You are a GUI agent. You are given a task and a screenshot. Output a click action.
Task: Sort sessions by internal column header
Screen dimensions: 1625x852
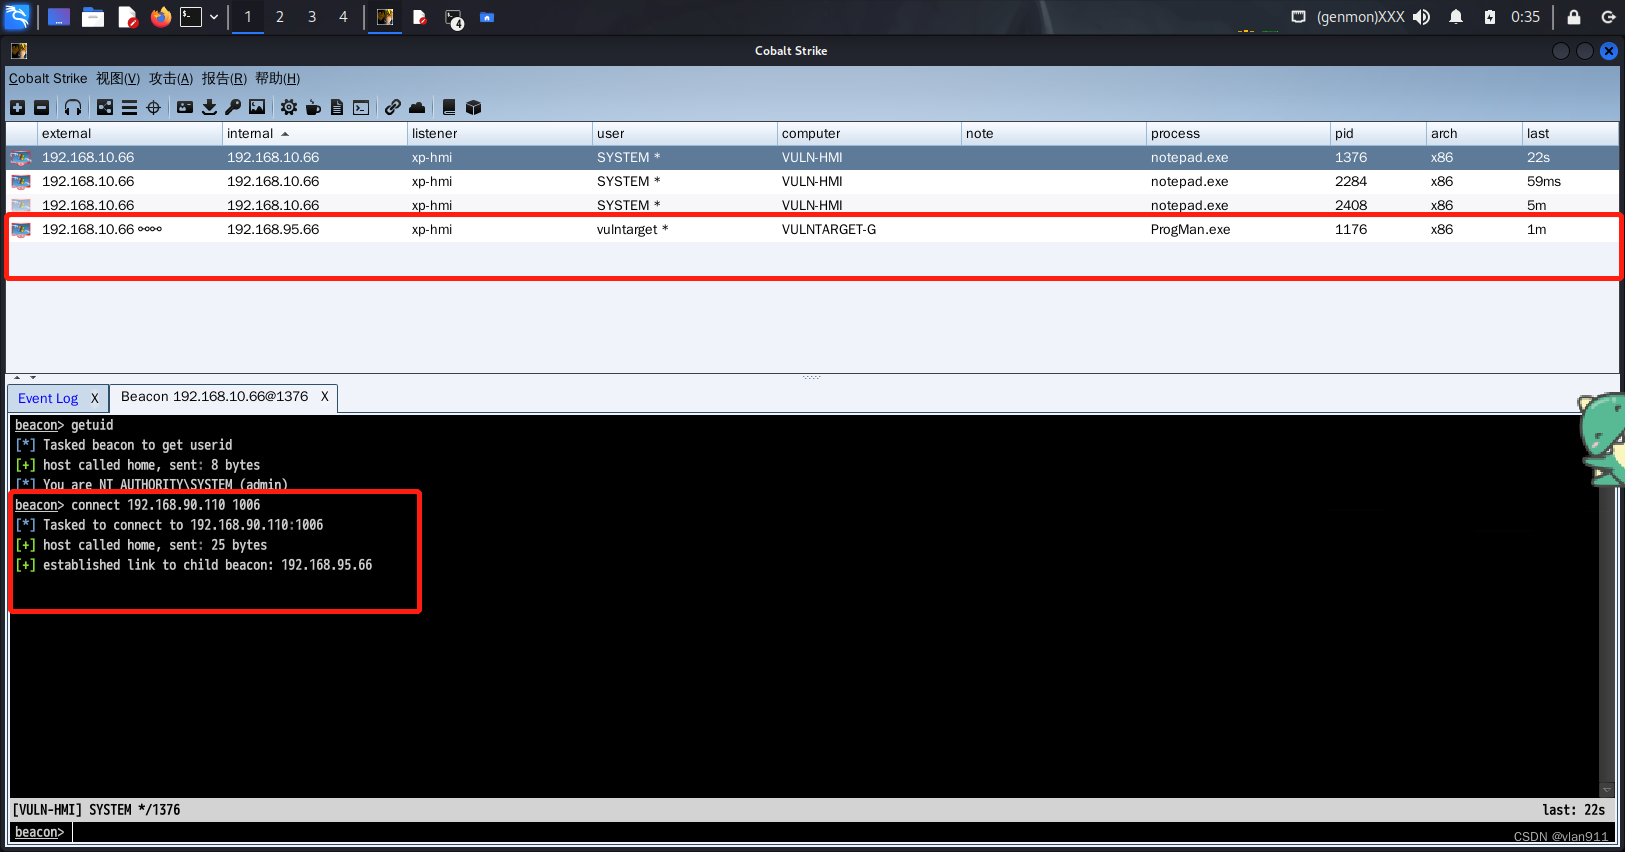(x=314, y=133)
